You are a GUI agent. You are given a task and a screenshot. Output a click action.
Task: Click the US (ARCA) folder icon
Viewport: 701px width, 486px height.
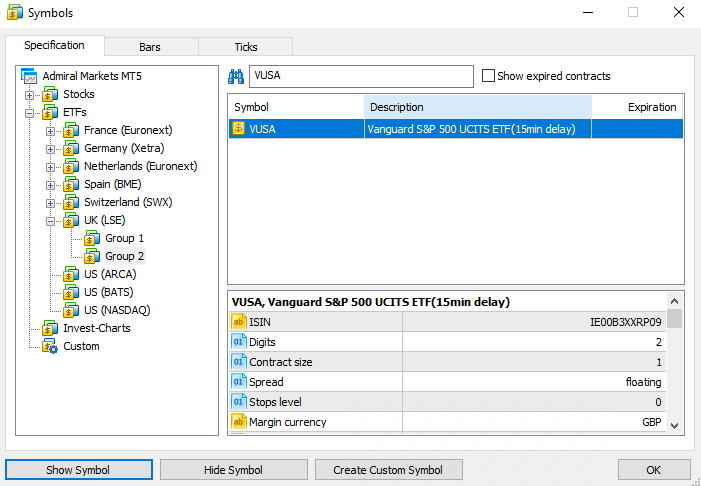click(x=71, y=274)
